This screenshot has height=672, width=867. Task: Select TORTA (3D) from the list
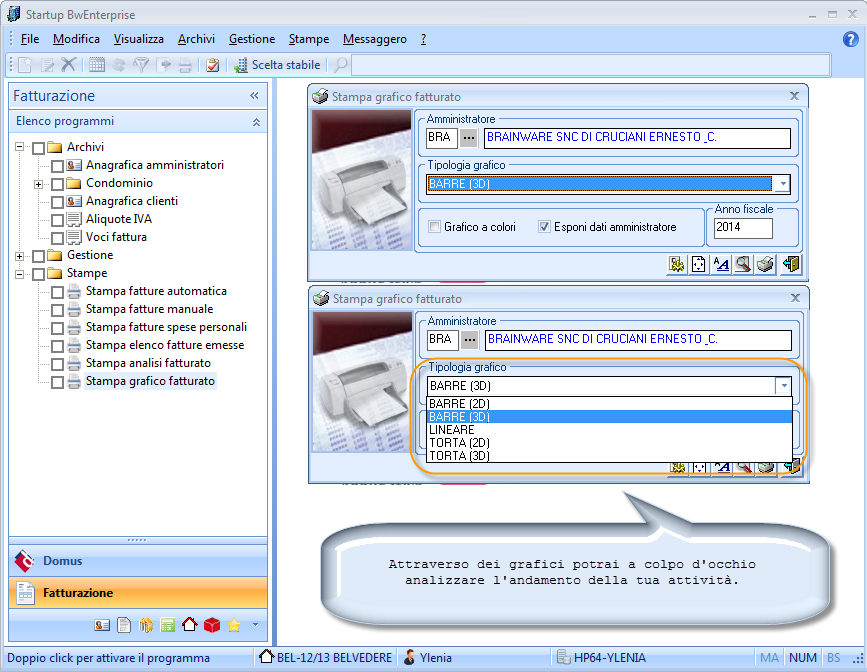tap(459, 456)
